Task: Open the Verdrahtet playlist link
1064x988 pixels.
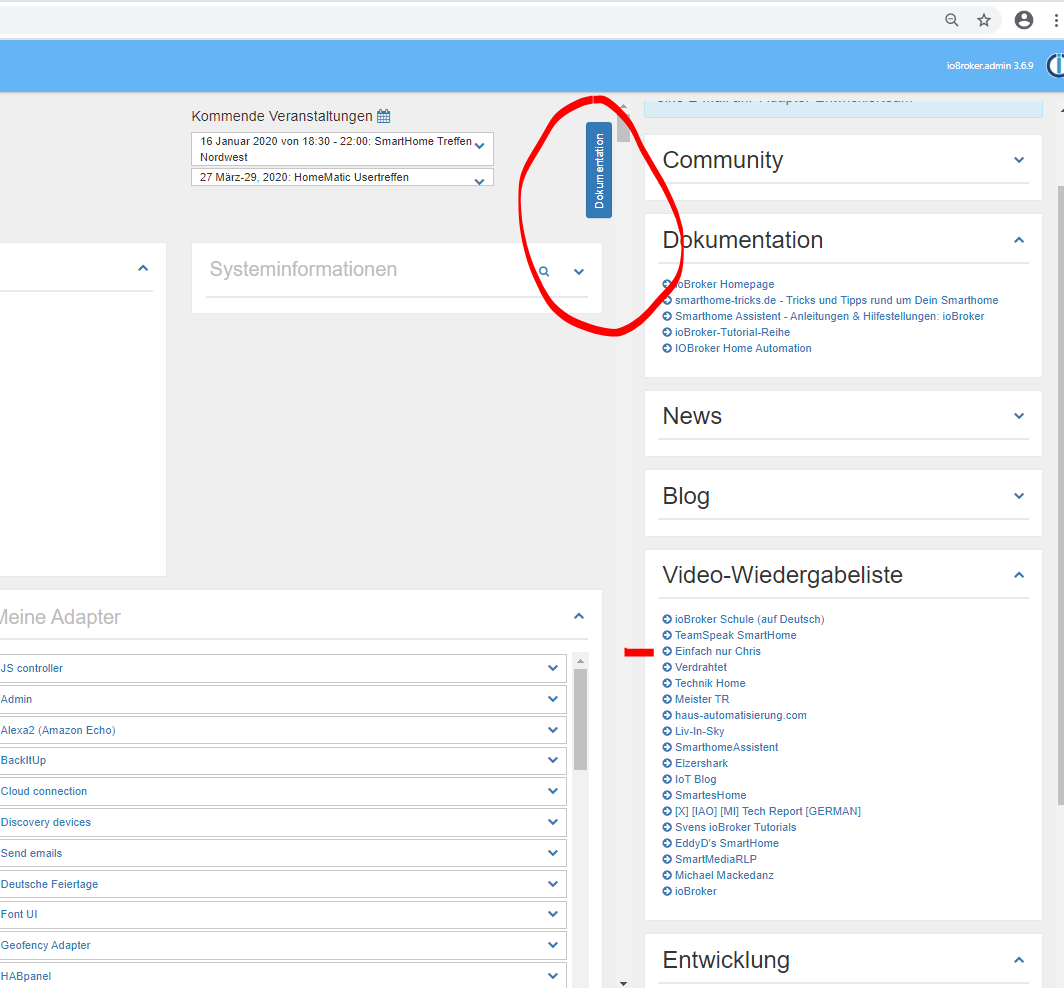Action: (x=700, y=668)
